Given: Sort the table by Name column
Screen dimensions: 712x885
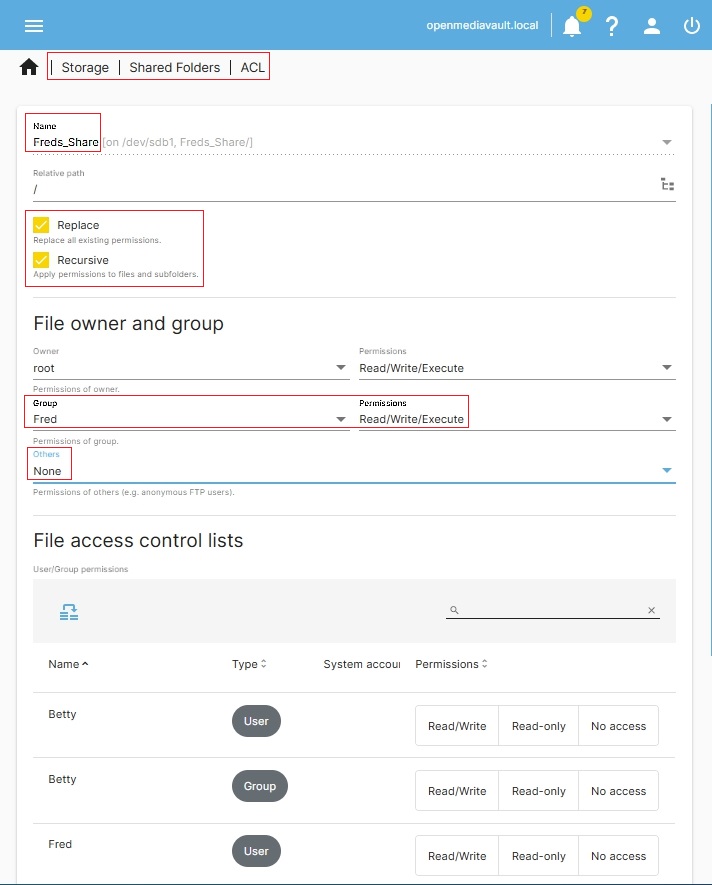Looking at the screenshot, I should (x=68, y=664).
